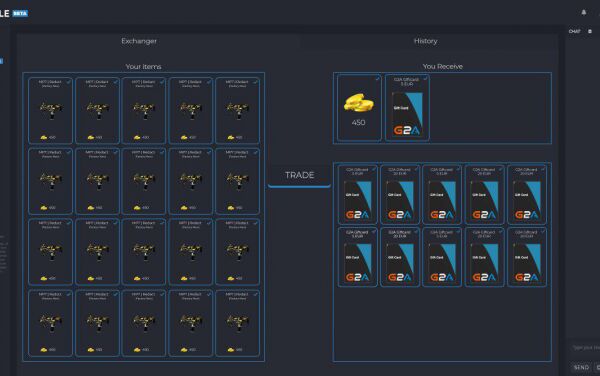
Task: Select second MP7 card in top row of Your Items
Action: [x=97, y=111]
